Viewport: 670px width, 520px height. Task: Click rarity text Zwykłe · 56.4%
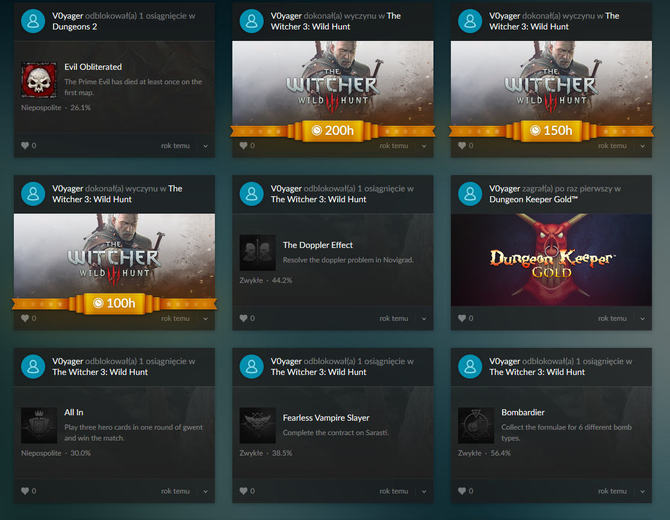click(x=484, y=453)
